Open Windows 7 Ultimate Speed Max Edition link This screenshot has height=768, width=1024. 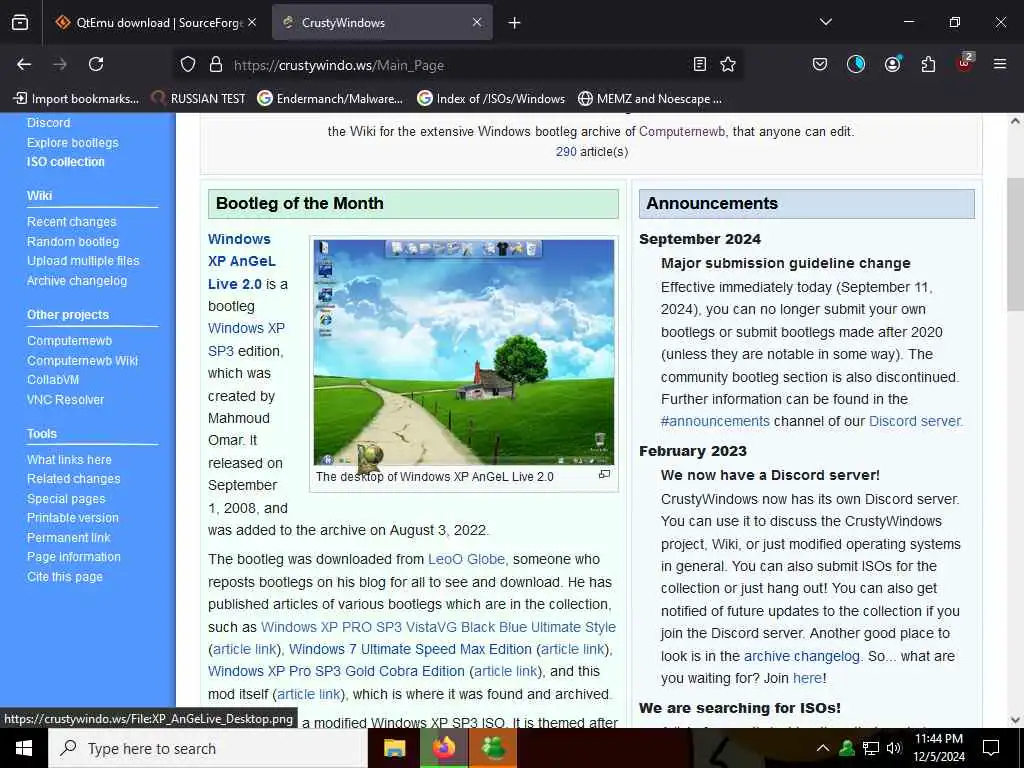pos(410,650)
